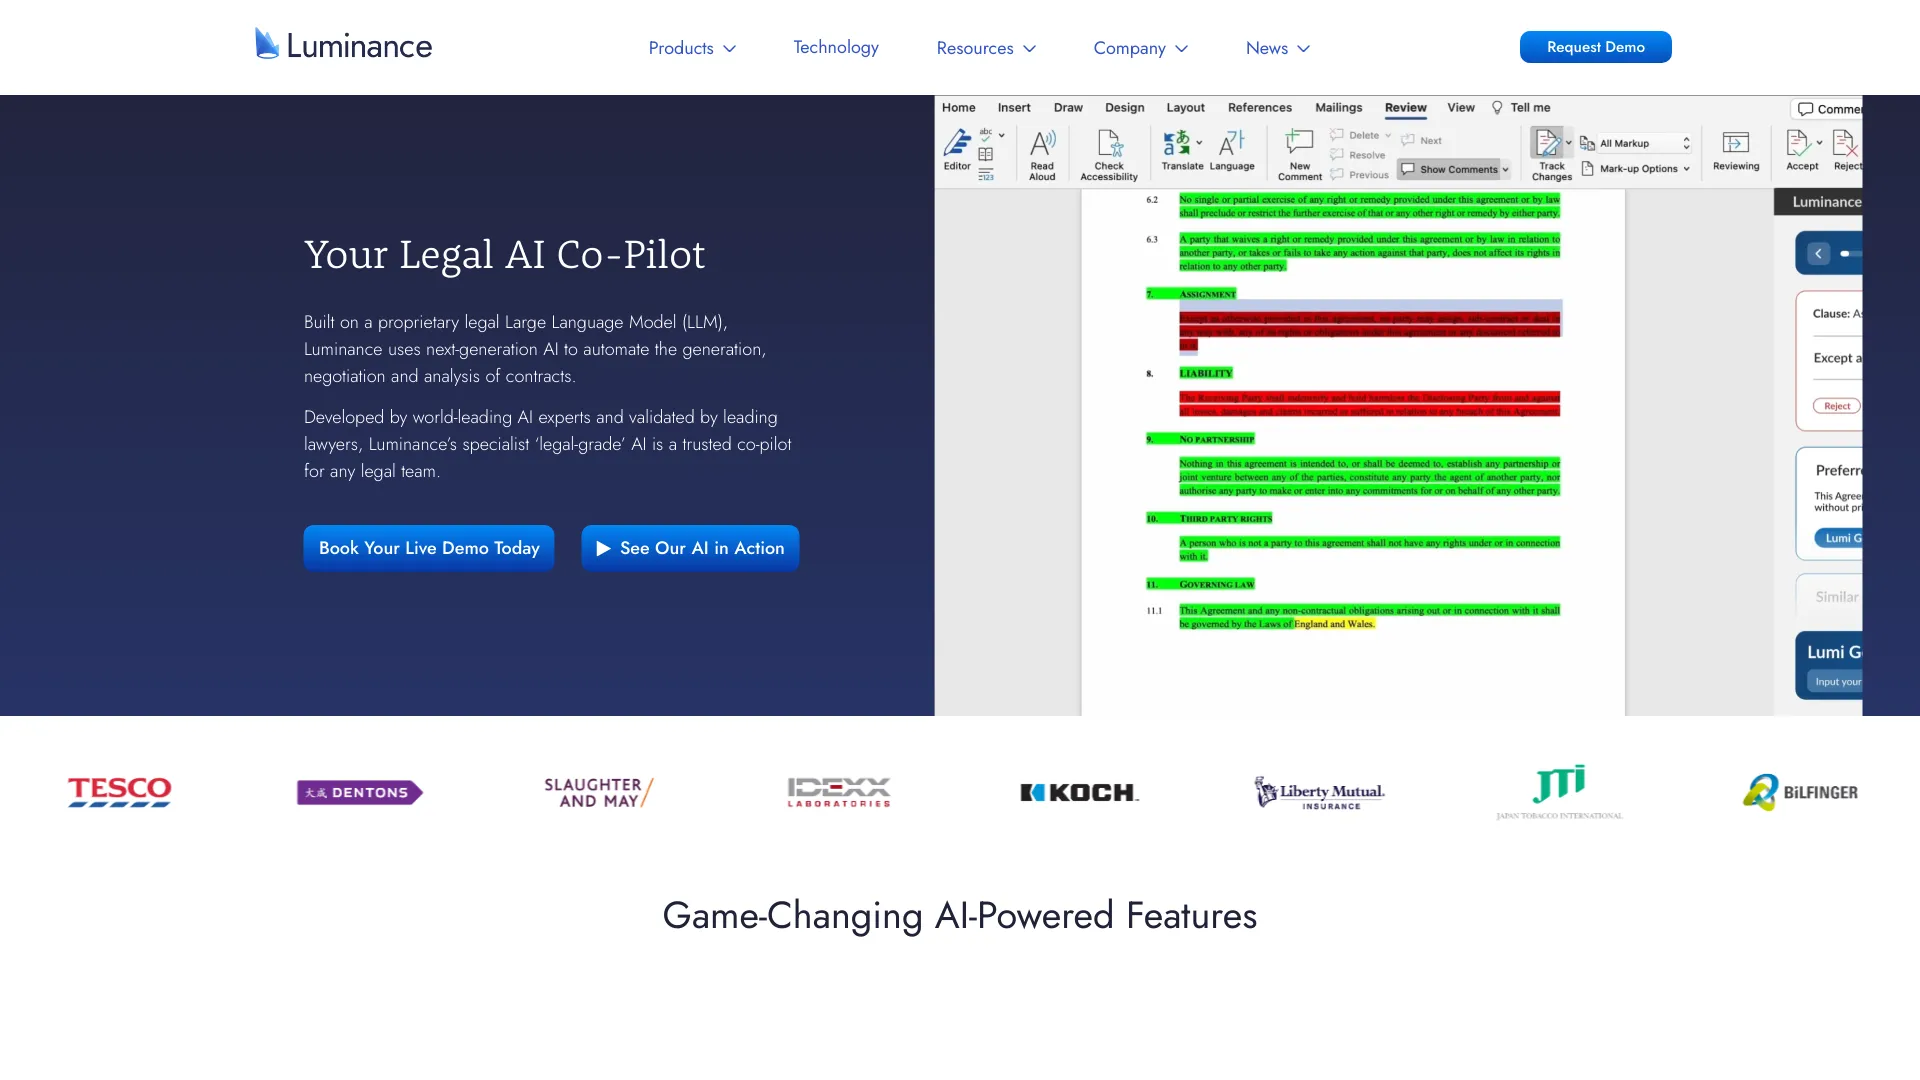The height and width of the screenshot is (1080, 1920).
Task: Select the Translate language tool
Action: (x=1180, y=149)
